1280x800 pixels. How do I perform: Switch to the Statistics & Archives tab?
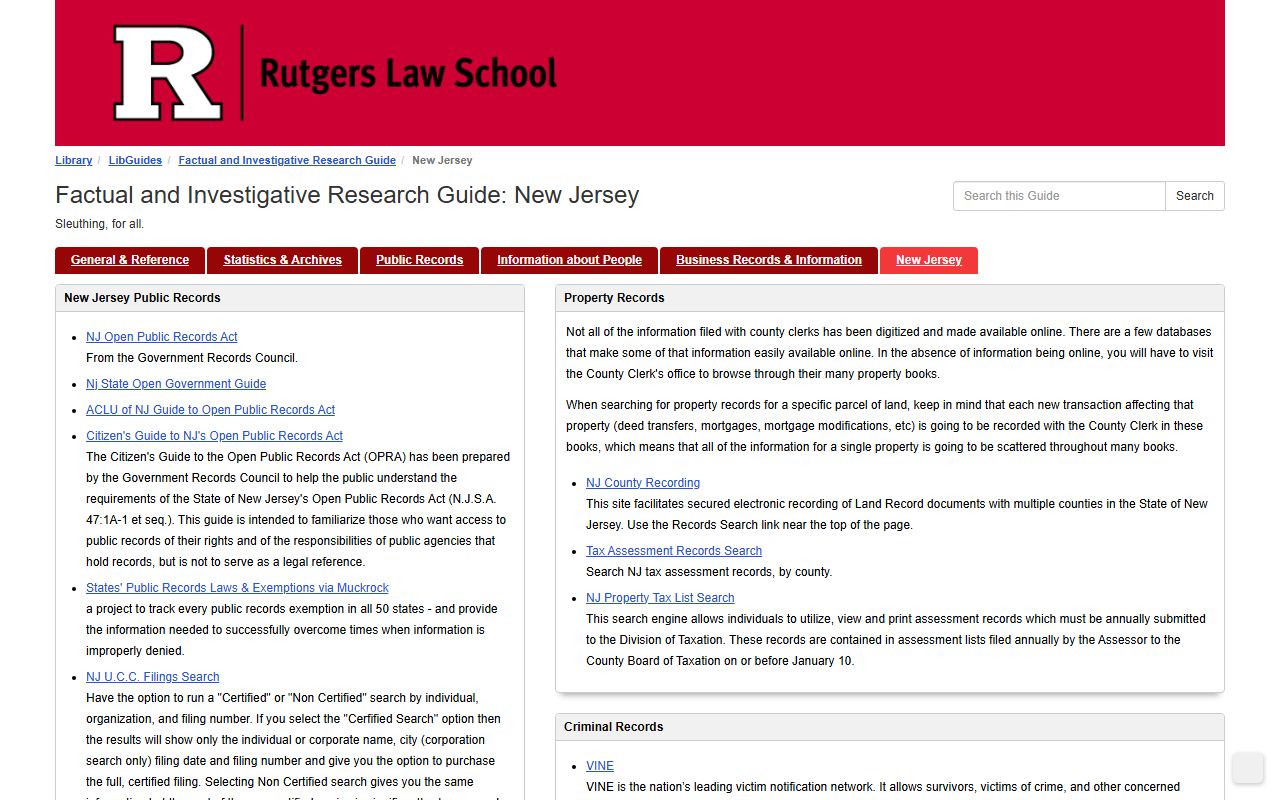[x=282, y=260]
